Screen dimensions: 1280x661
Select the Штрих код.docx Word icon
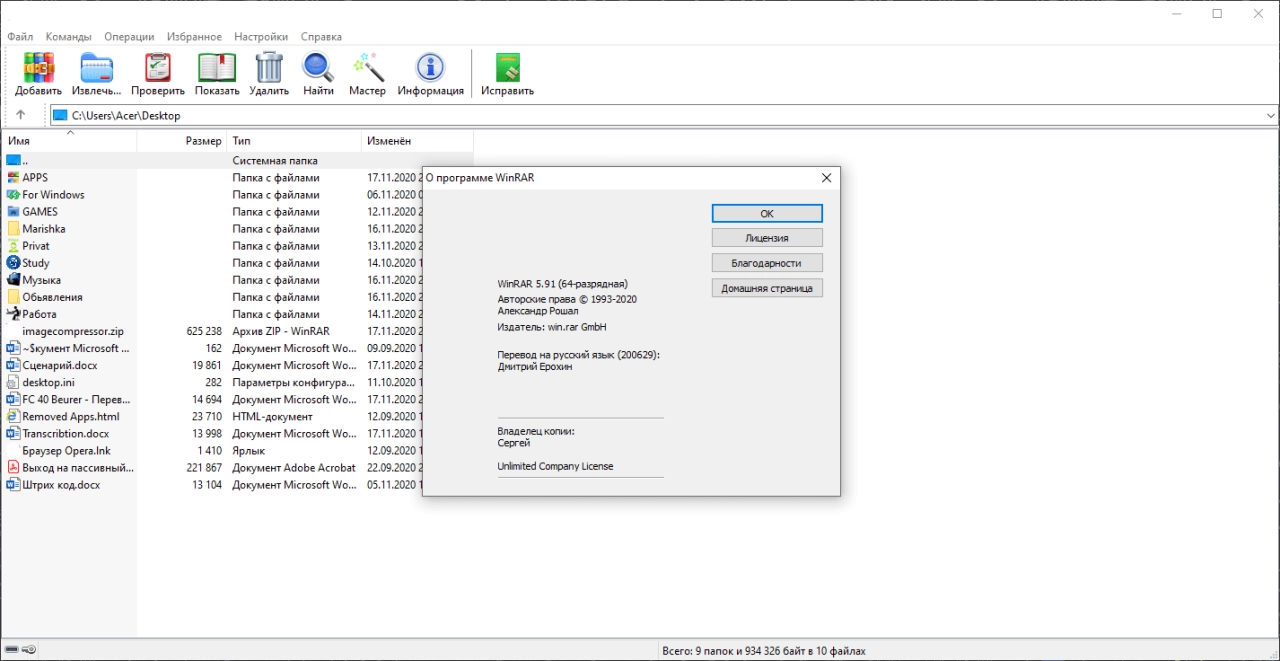pyautogui.click(x=13, y=485)
